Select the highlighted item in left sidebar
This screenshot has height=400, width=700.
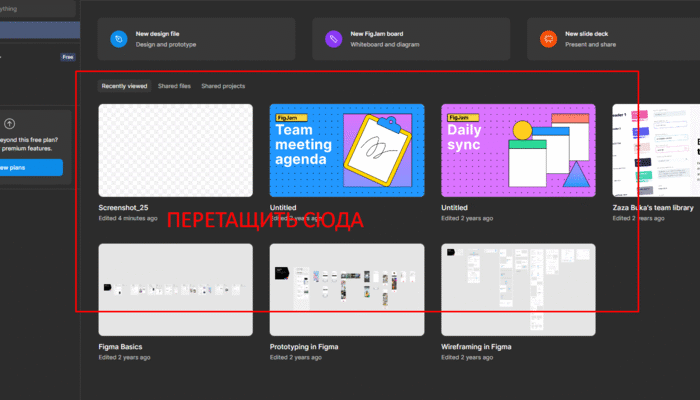[35, 32]
